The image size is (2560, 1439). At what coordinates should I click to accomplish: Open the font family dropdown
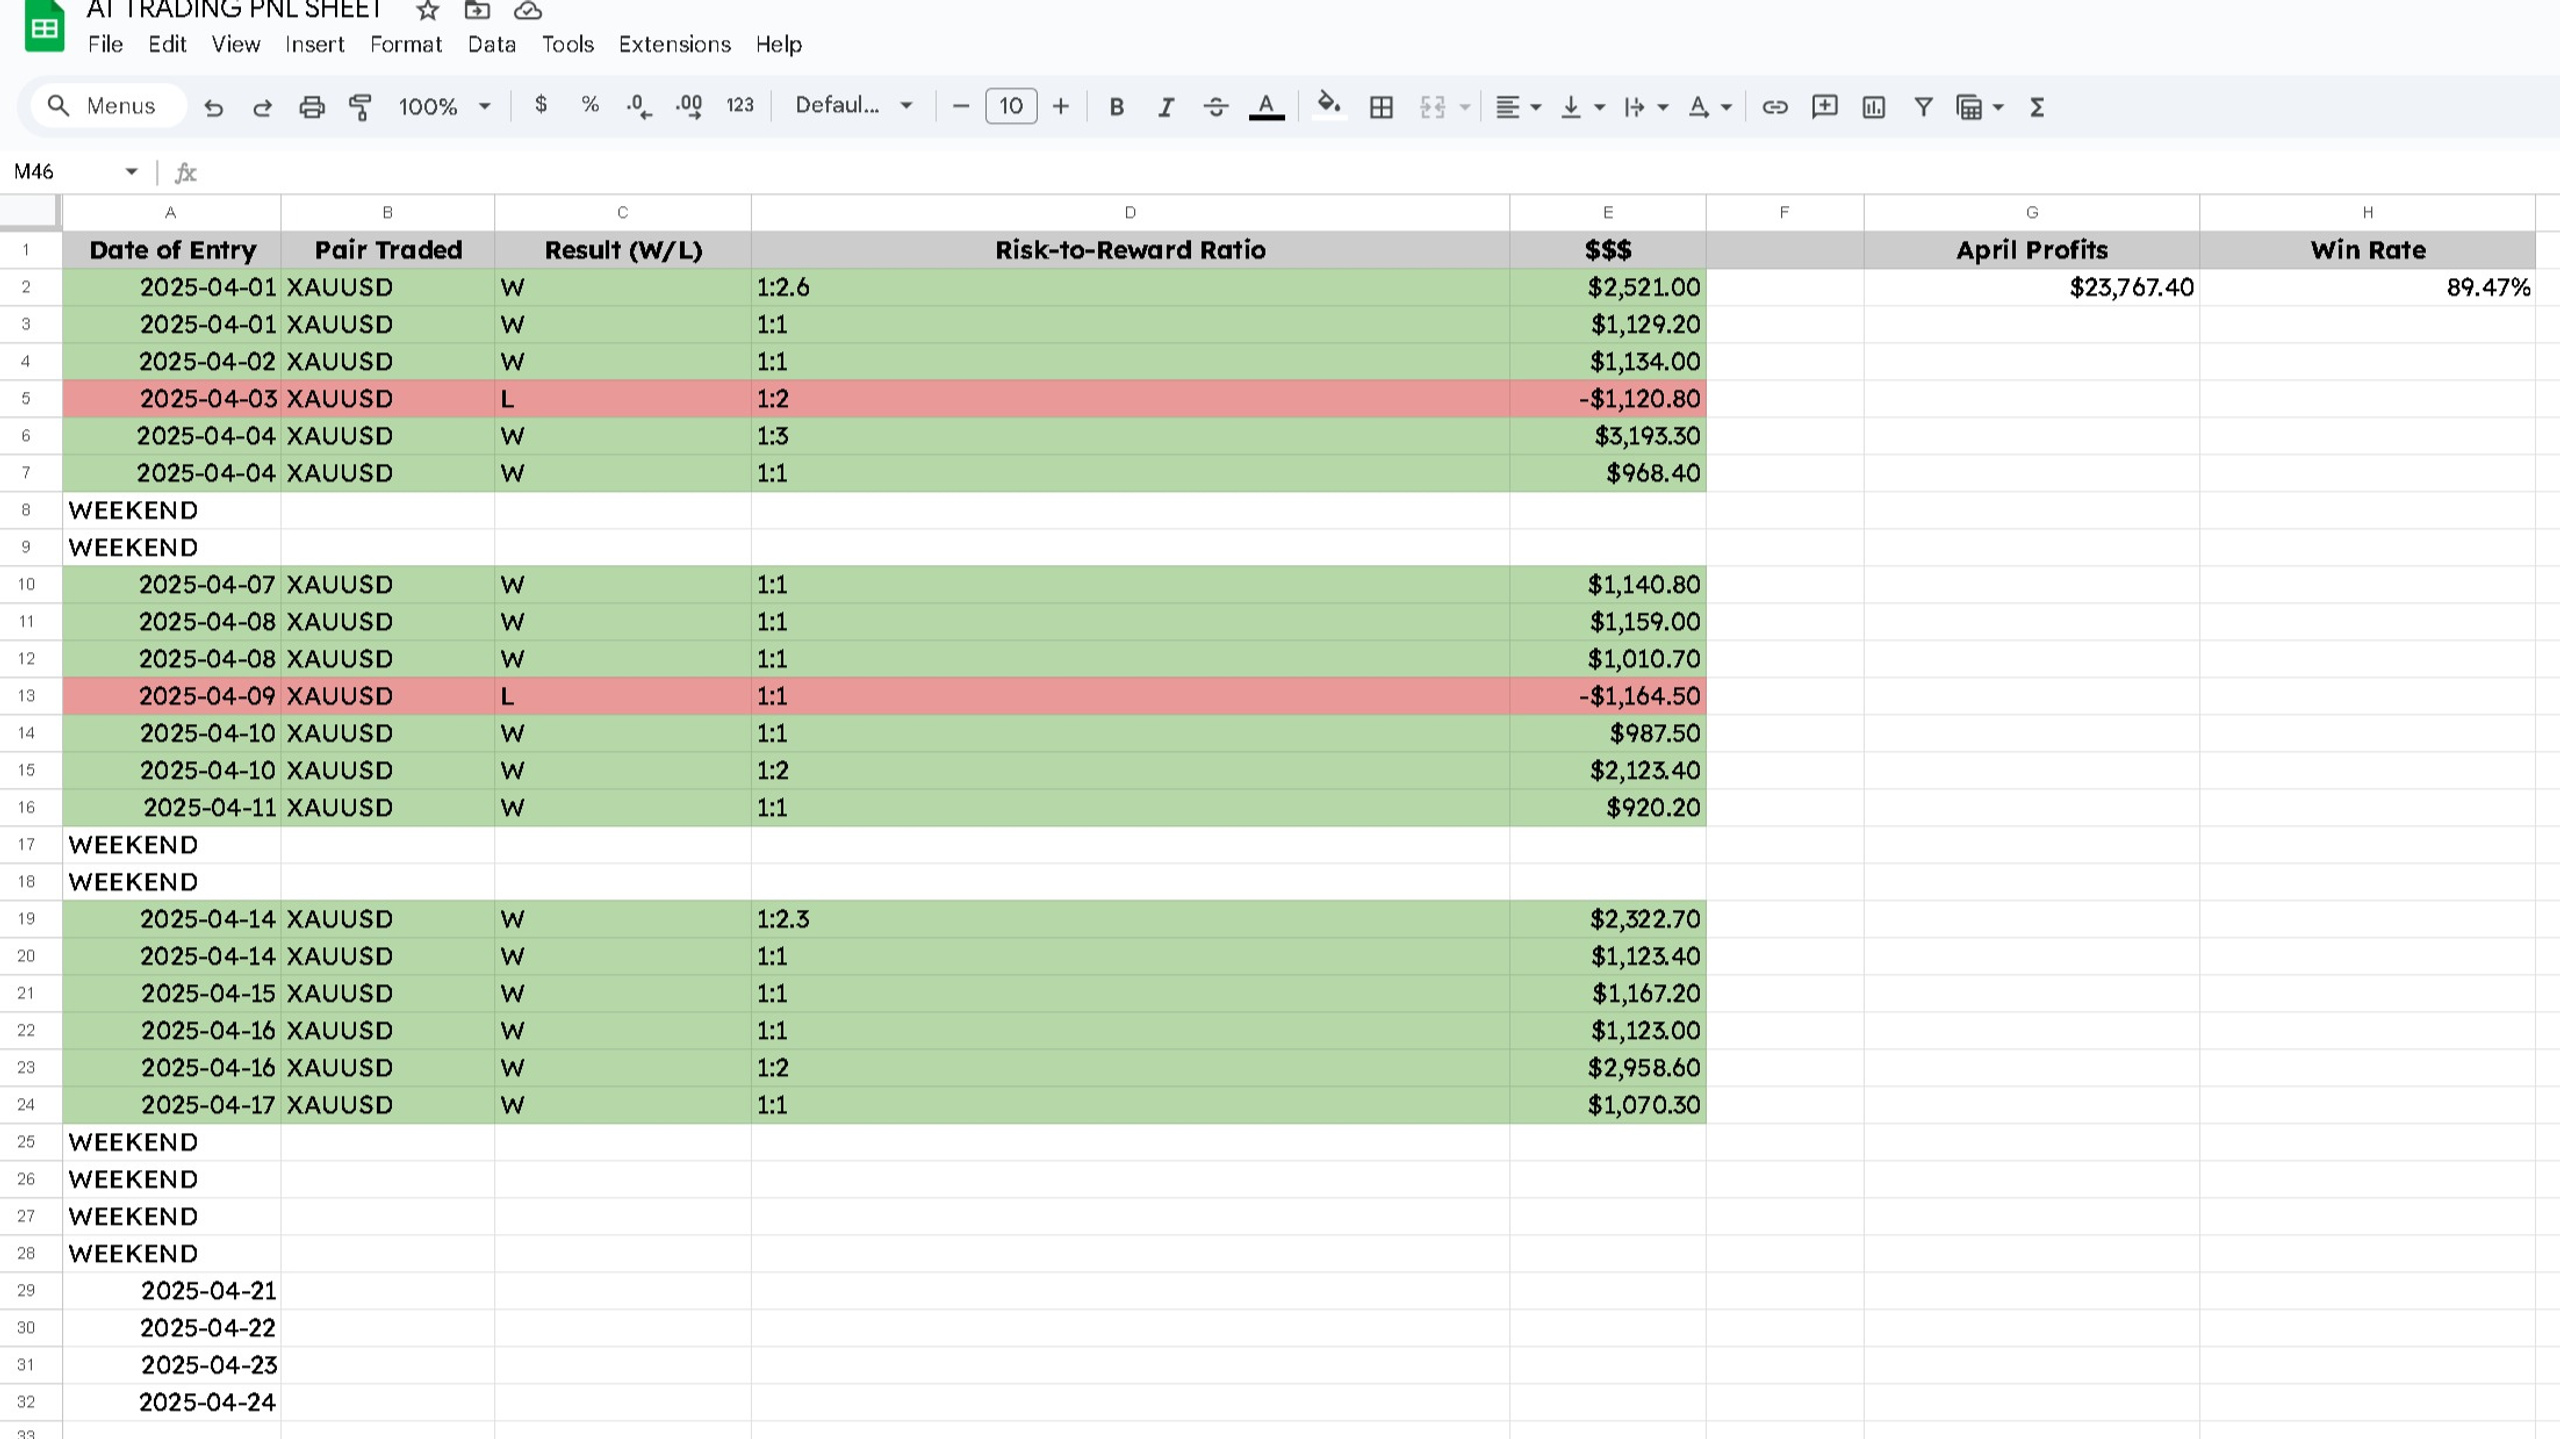pos(853,105)
